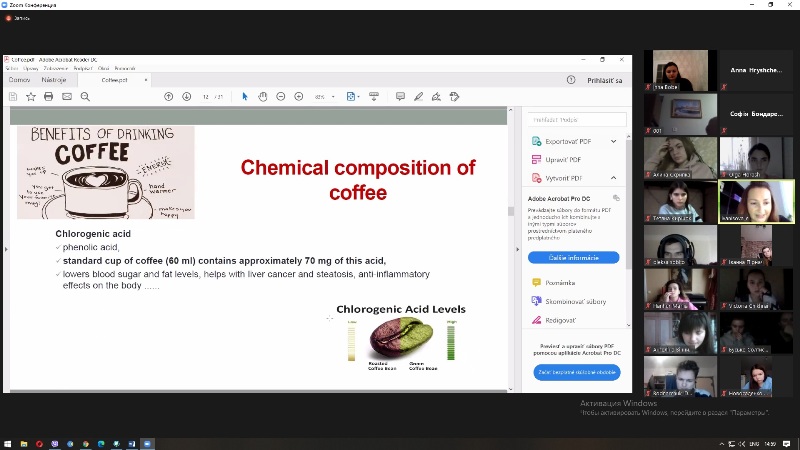Click the Ďalšie informácie blue button
Image resolution: width=800 pixels, height=450 pixels.
(x=573, y=258)
